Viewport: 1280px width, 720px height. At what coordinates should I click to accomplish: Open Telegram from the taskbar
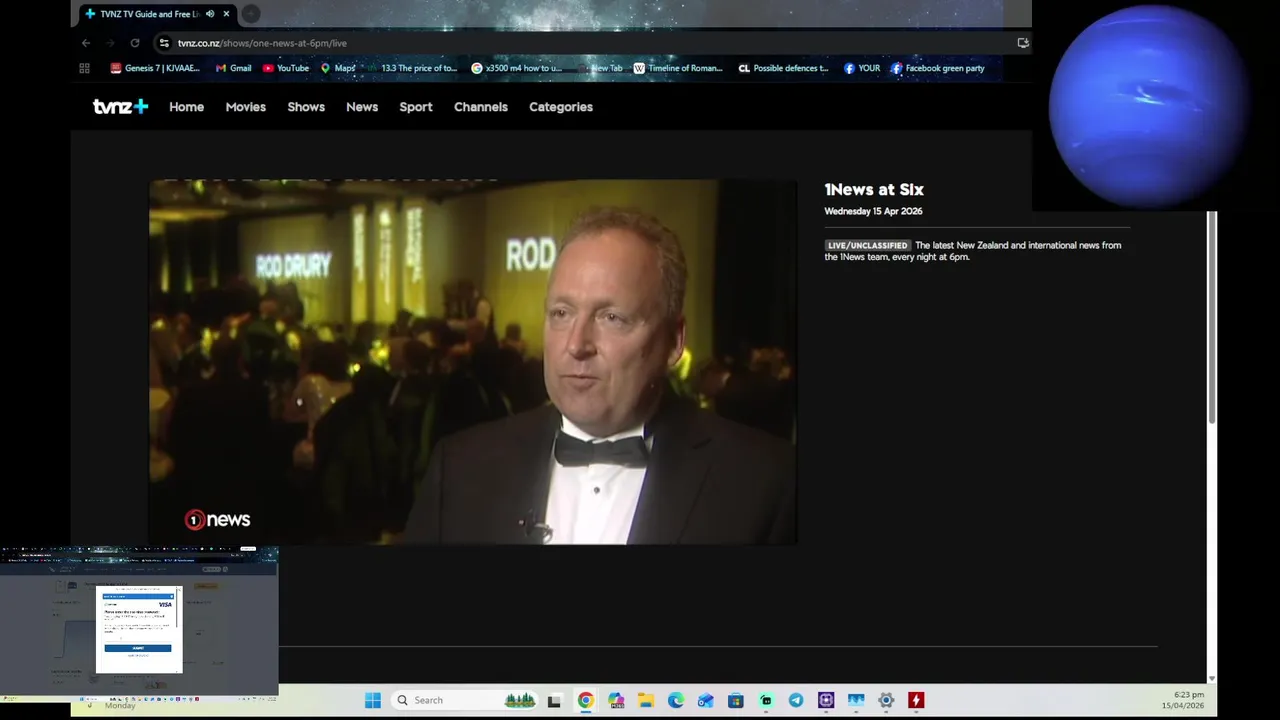[x=796, y=700]
